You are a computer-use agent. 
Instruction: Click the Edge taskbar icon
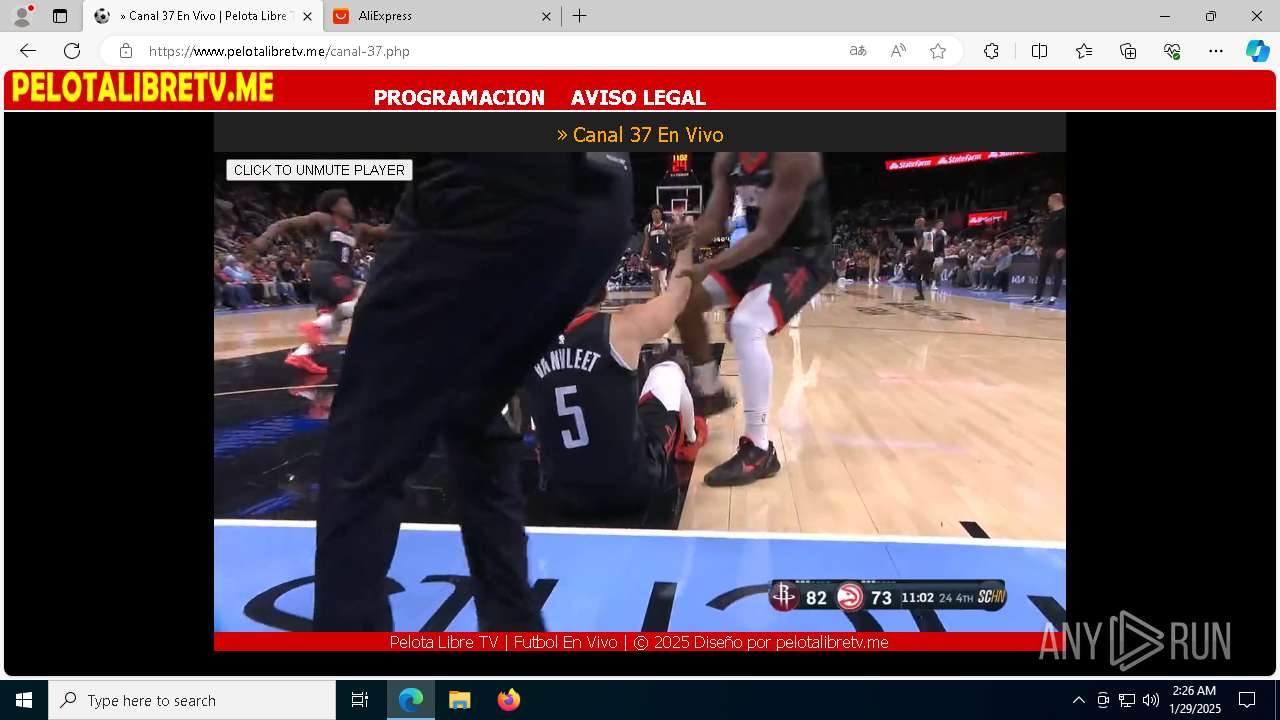tap(411, 700)
